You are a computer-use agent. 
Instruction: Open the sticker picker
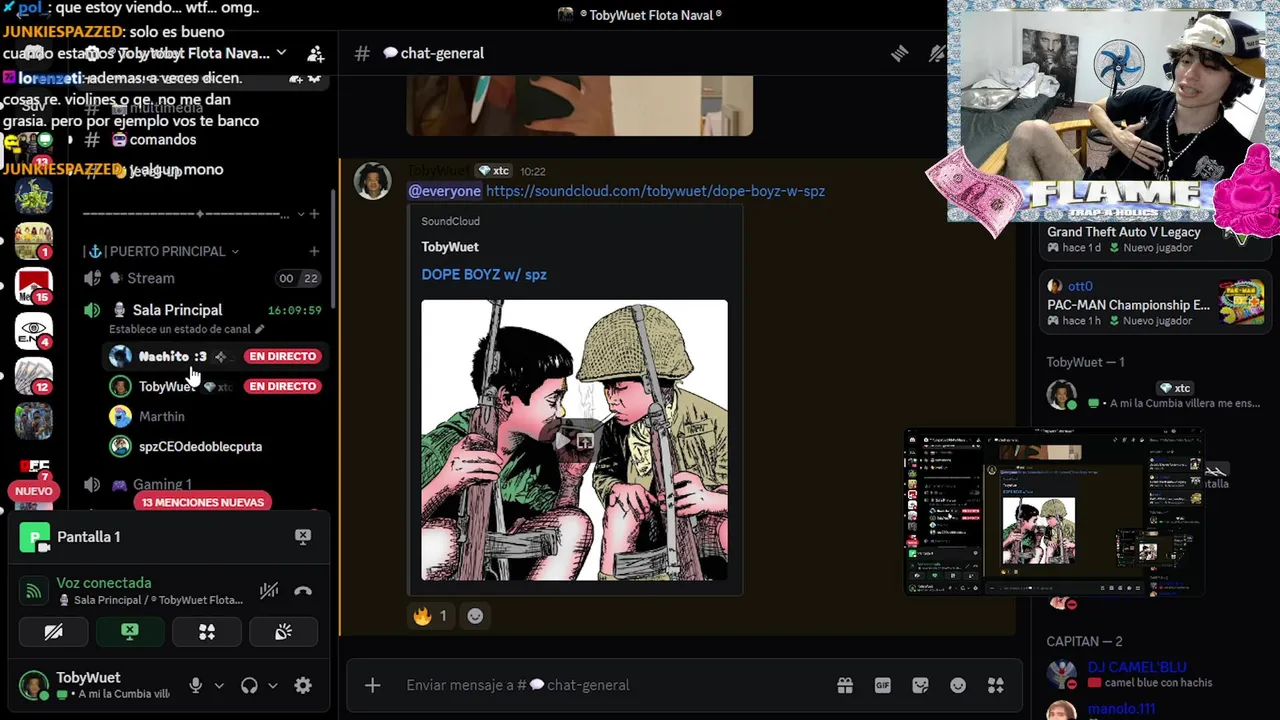(920, 685)
